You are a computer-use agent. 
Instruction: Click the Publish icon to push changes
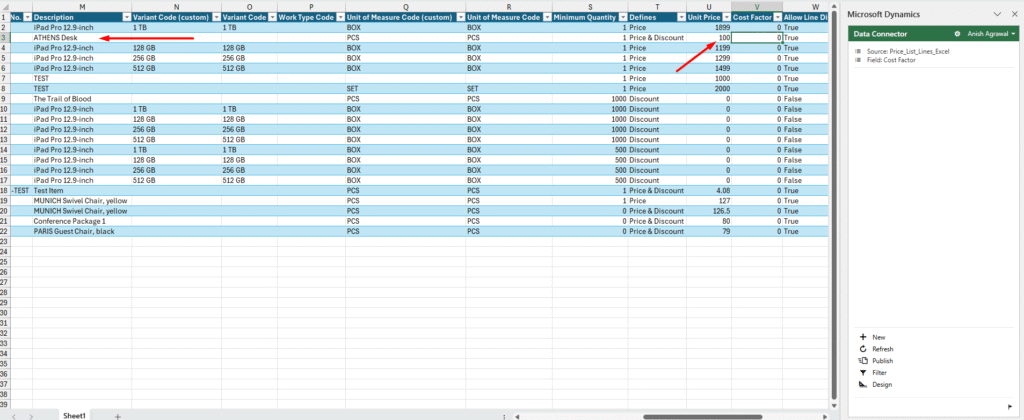coord(862,361)
